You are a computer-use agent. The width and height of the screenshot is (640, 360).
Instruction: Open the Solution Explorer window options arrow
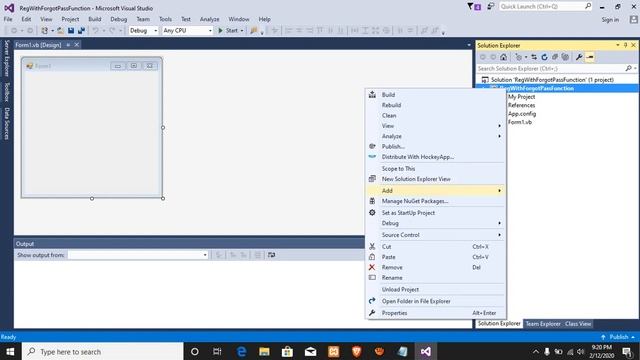618,45
